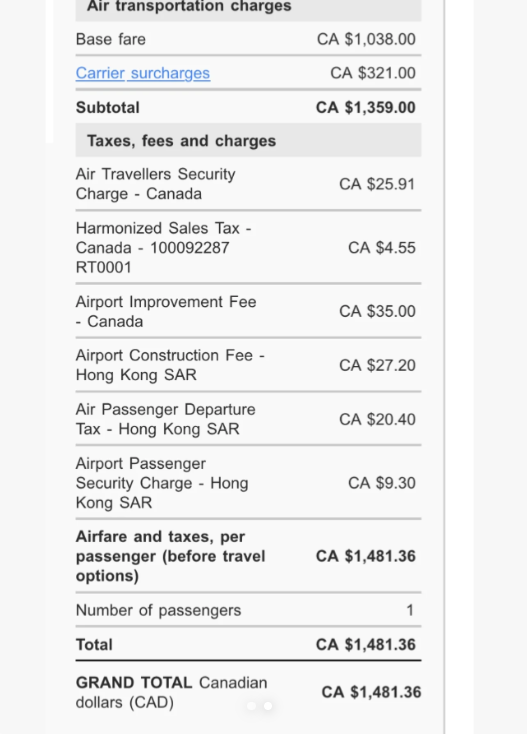
Task: Click the Taxes, fees and charges header
Action: 249,140
